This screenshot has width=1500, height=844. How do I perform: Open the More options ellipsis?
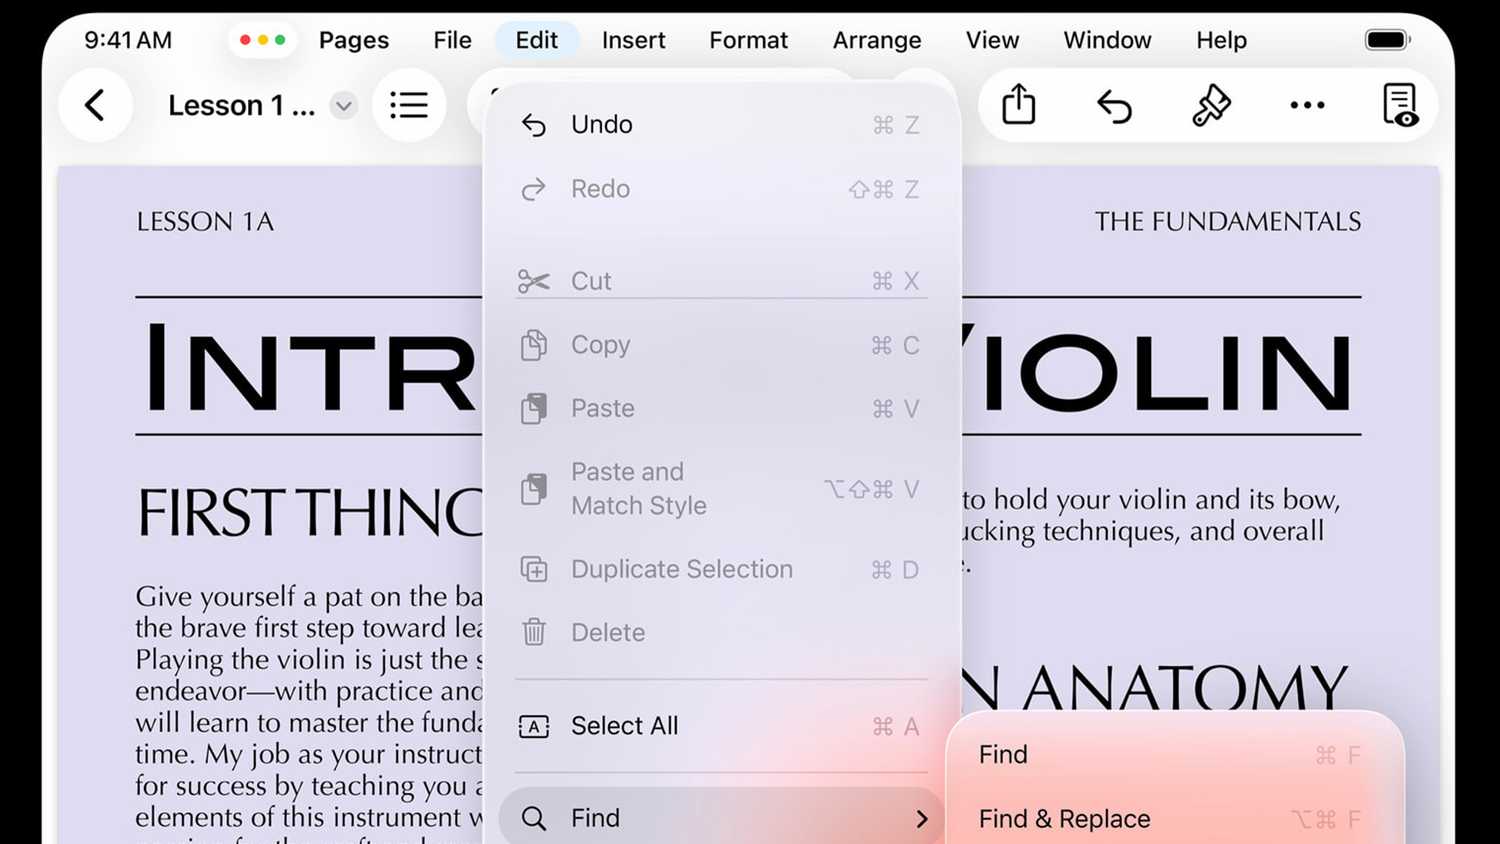point(1307,104)
